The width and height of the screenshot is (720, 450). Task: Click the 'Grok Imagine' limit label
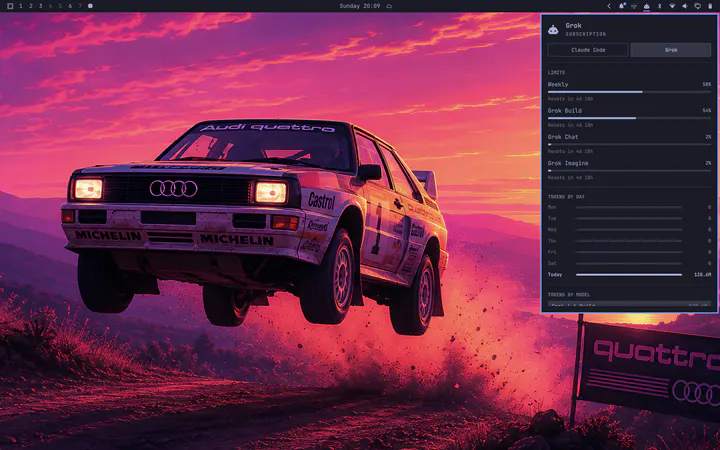tap(568, 163)
